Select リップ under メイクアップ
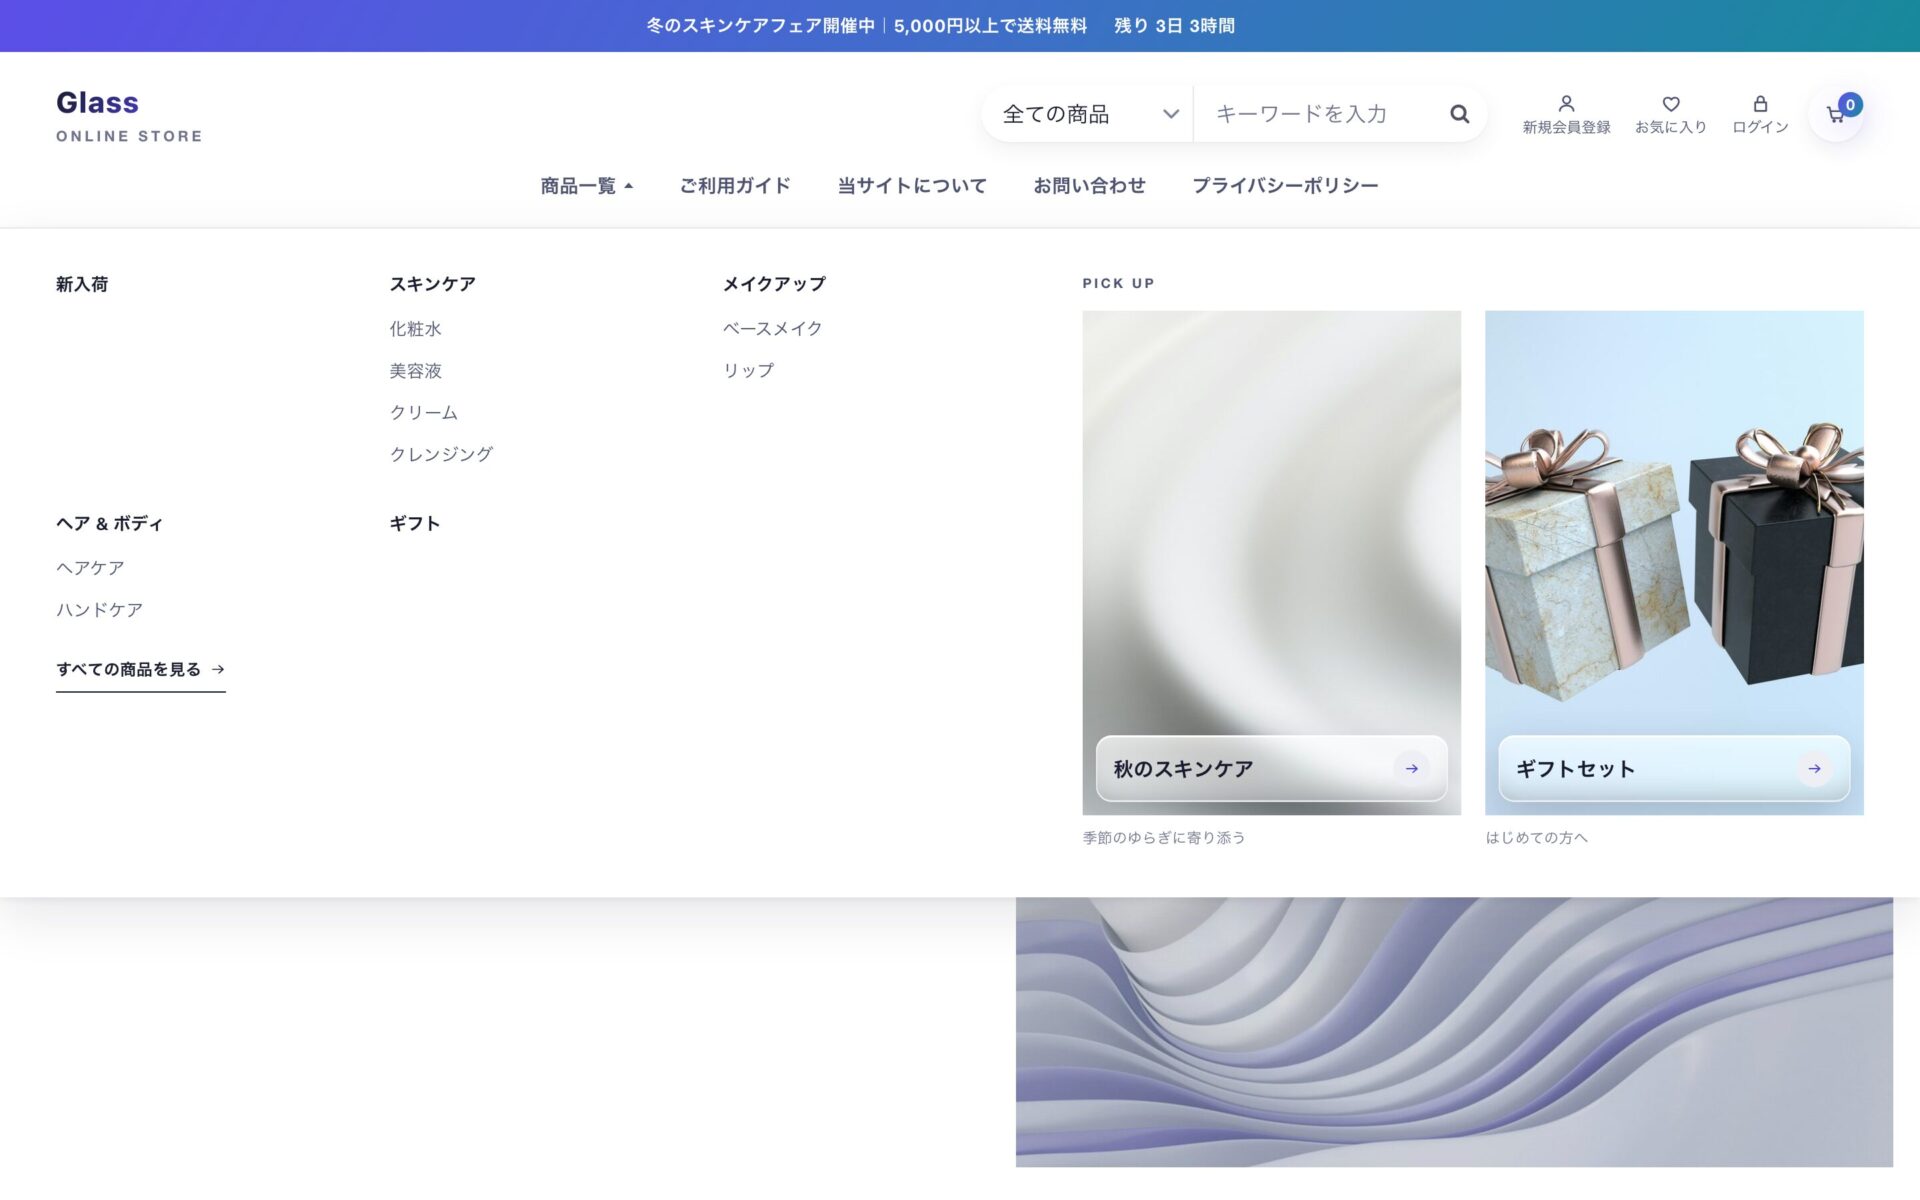Viewport: 1920px width, 1200px height. [x=748, y=371]
